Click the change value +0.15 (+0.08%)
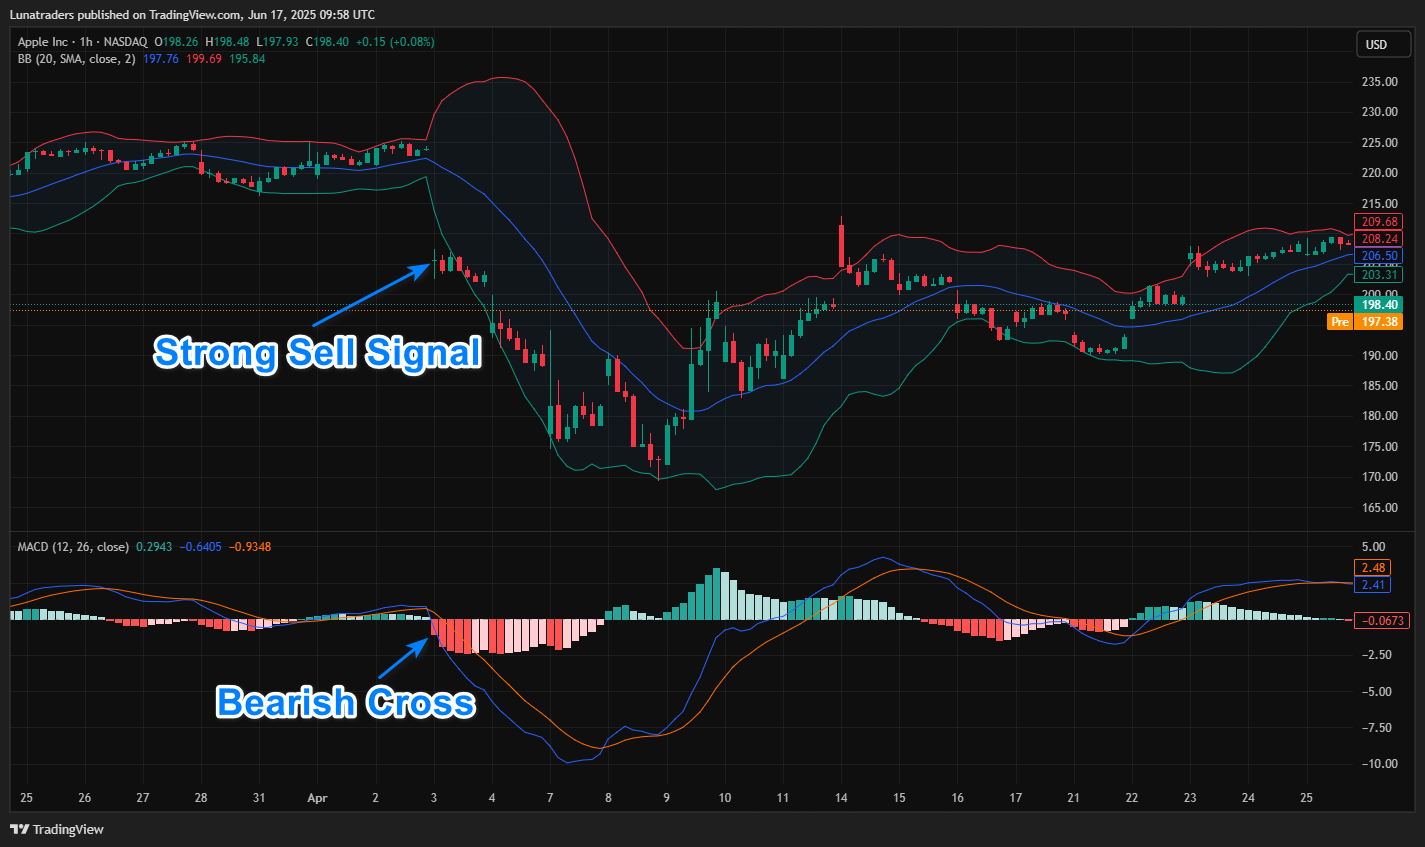The height and width of the screenshot is (847, 1425). point(395,42)
